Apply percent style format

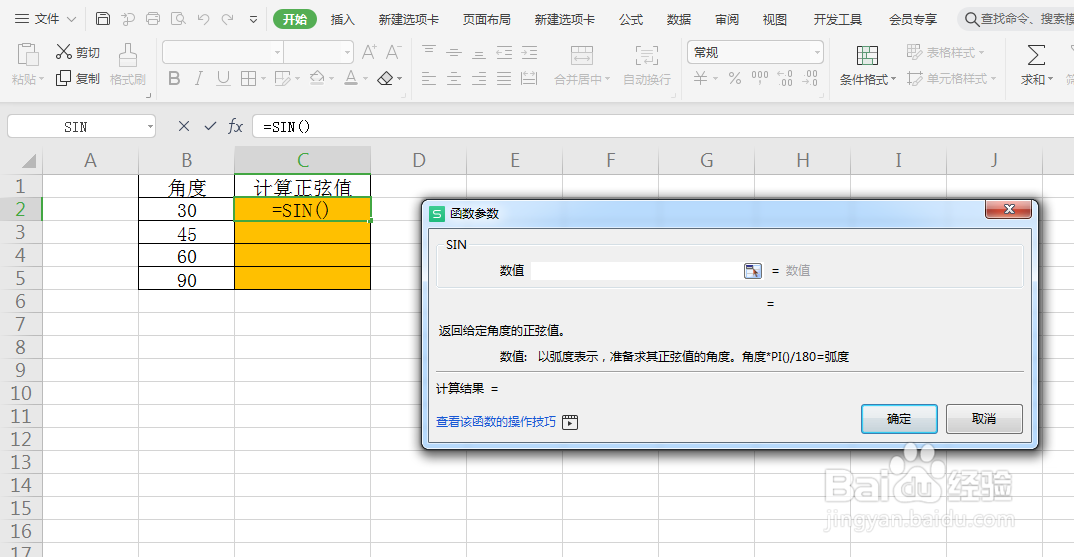point(735,79)
